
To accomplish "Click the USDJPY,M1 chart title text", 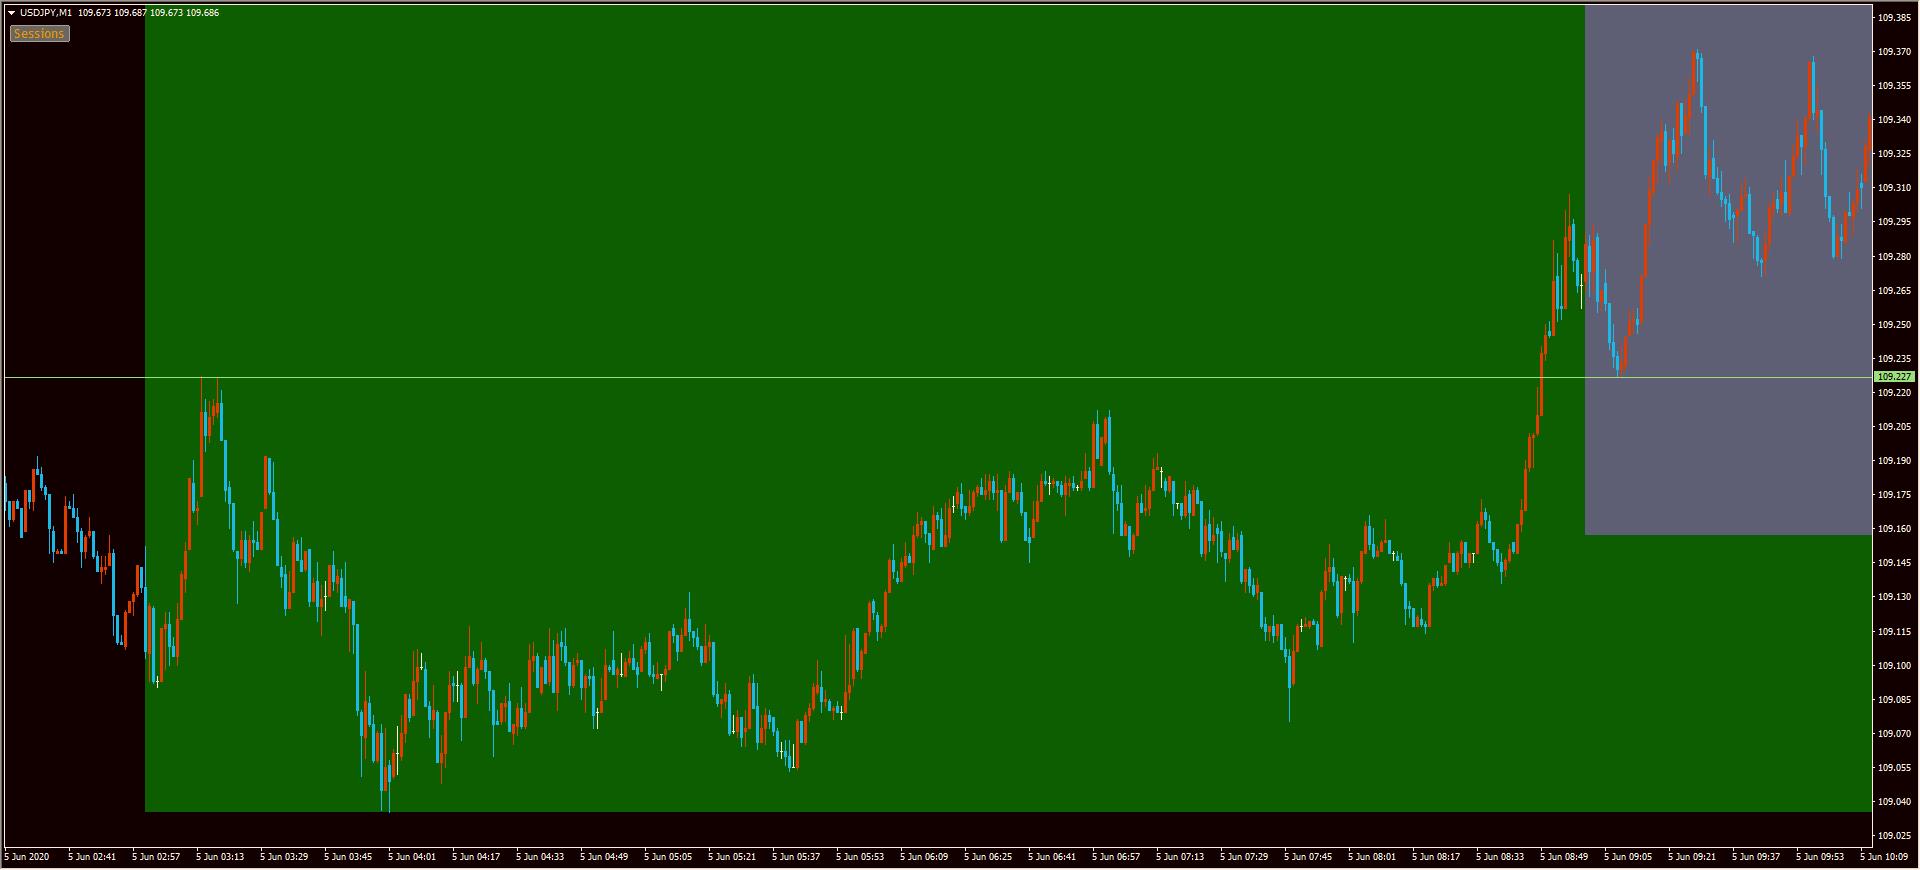I will (x=46, y=13).
